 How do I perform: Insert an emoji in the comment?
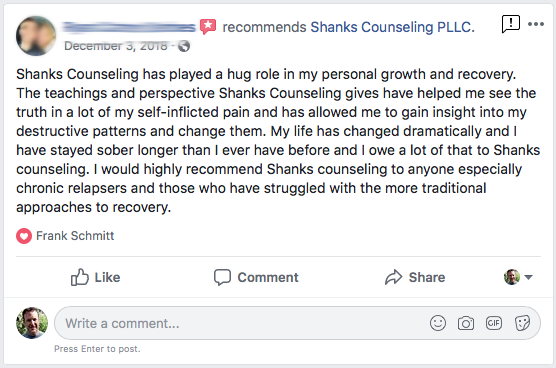click(438, 323)
